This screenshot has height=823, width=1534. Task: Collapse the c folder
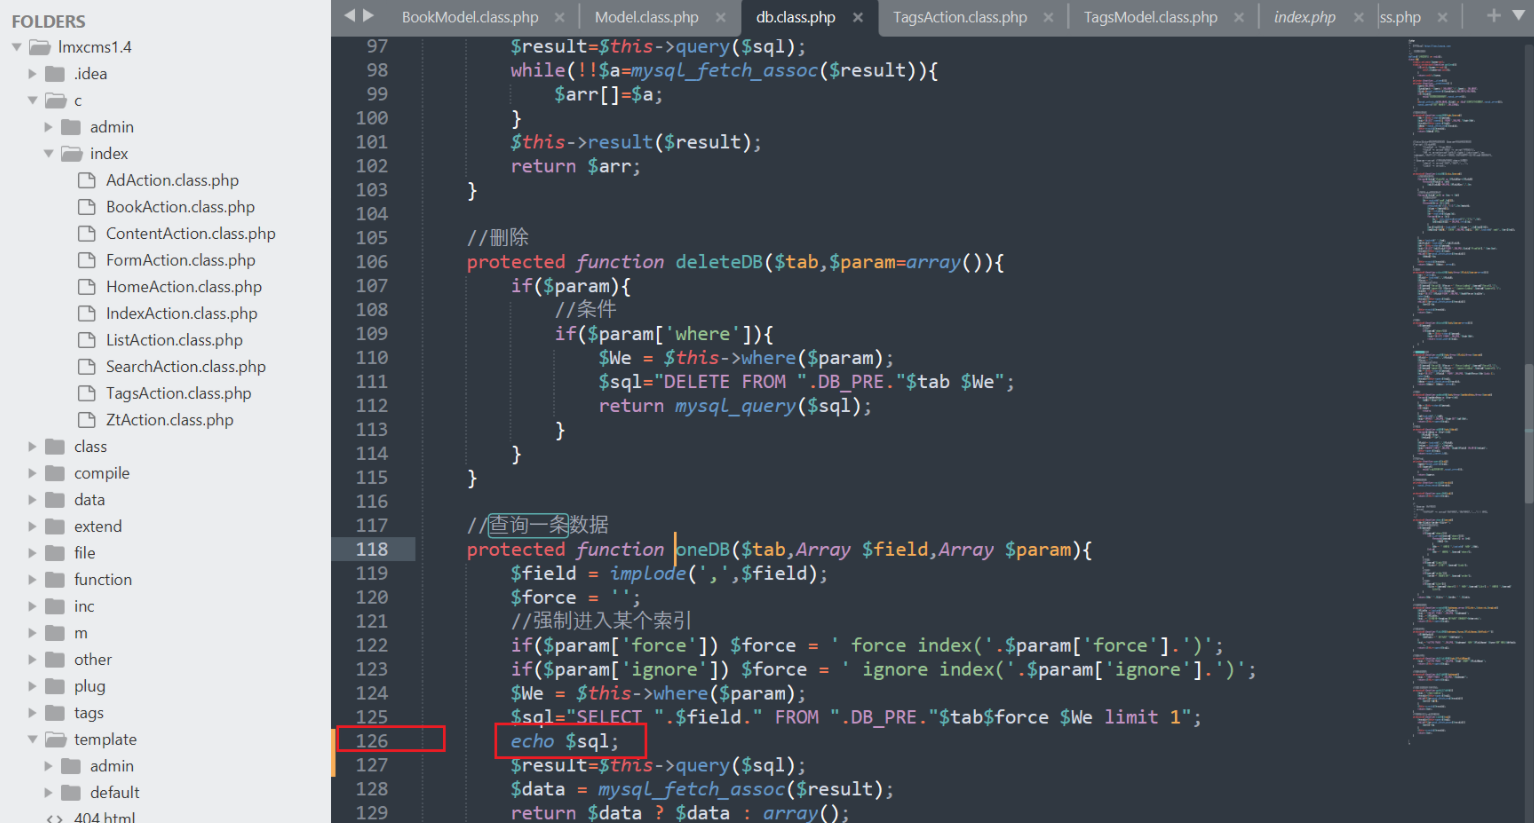click(x=32, y=100)
